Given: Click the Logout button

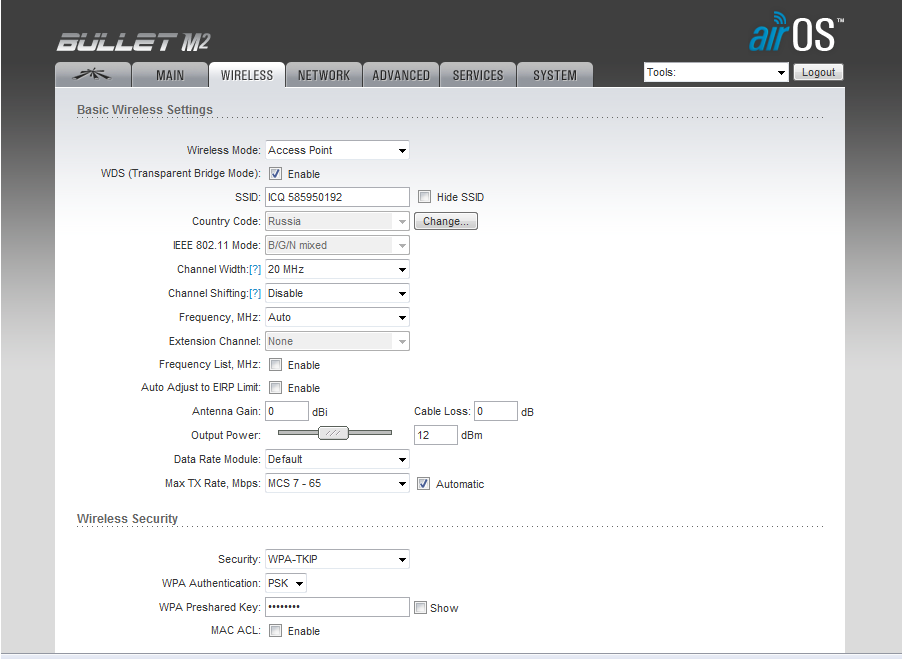Looking at the screenshot, I should [x=818, y=72].
